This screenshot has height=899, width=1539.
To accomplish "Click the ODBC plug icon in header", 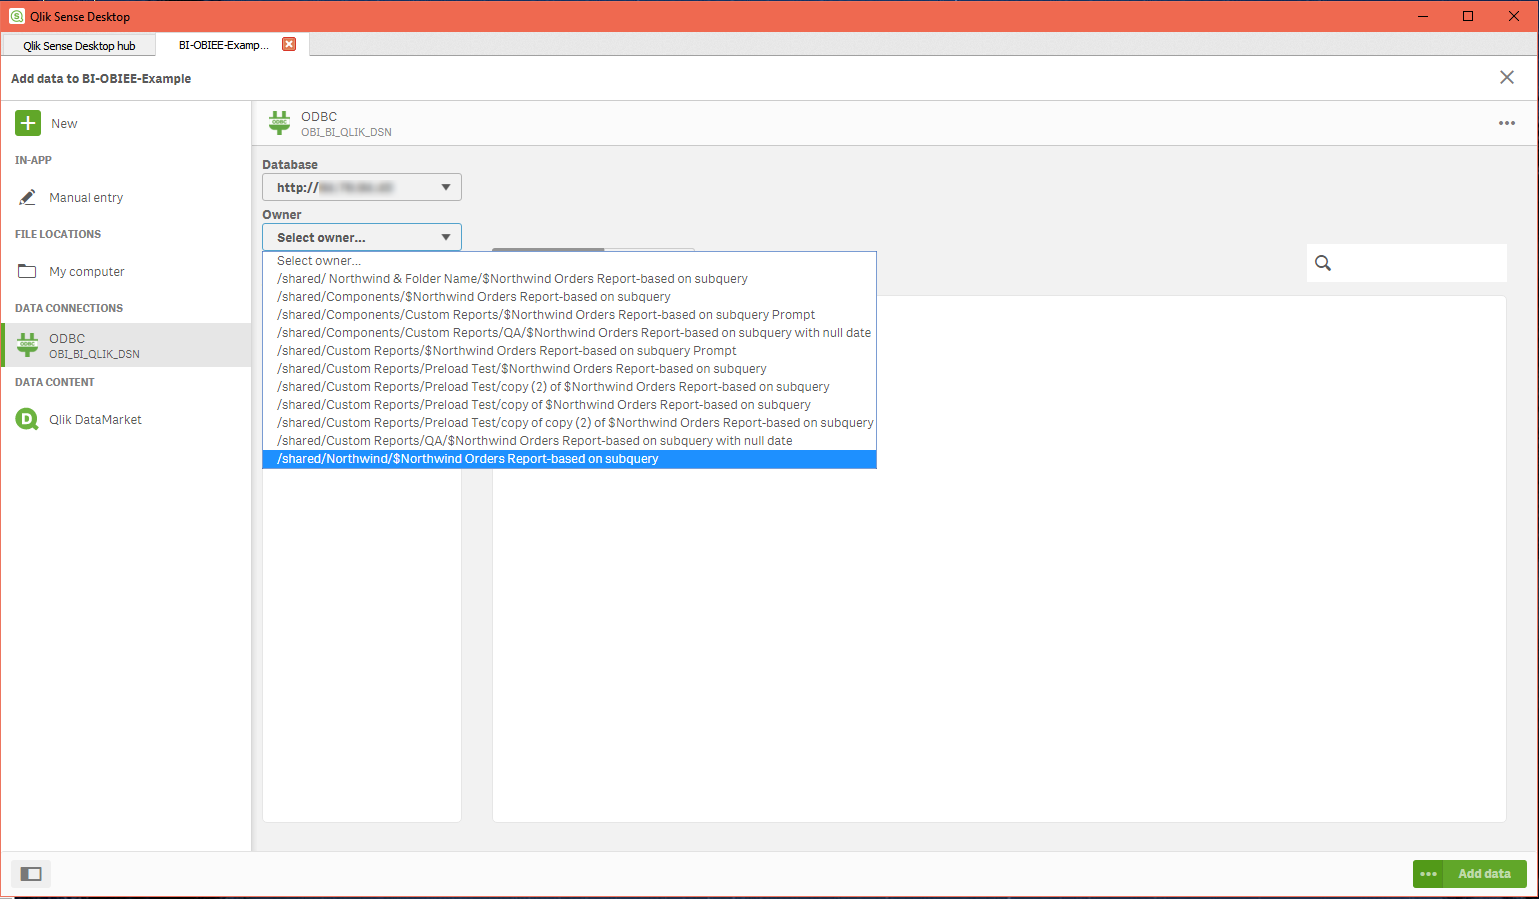I will [x=279, y=123].
